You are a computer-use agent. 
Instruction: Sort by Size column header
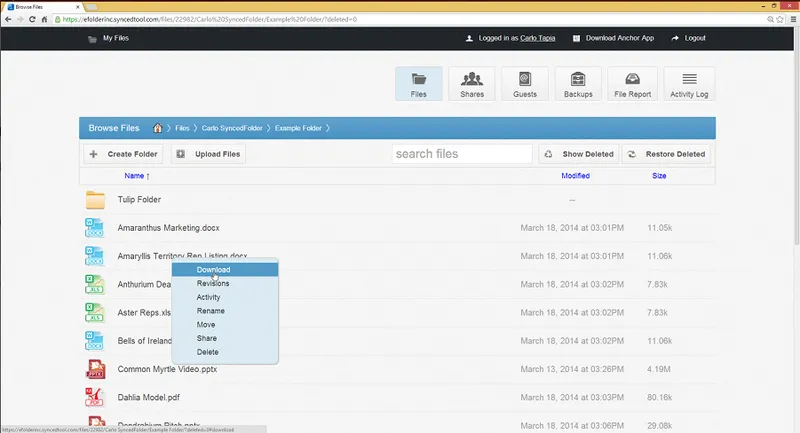pyautogui.click(x=659, y=176)
